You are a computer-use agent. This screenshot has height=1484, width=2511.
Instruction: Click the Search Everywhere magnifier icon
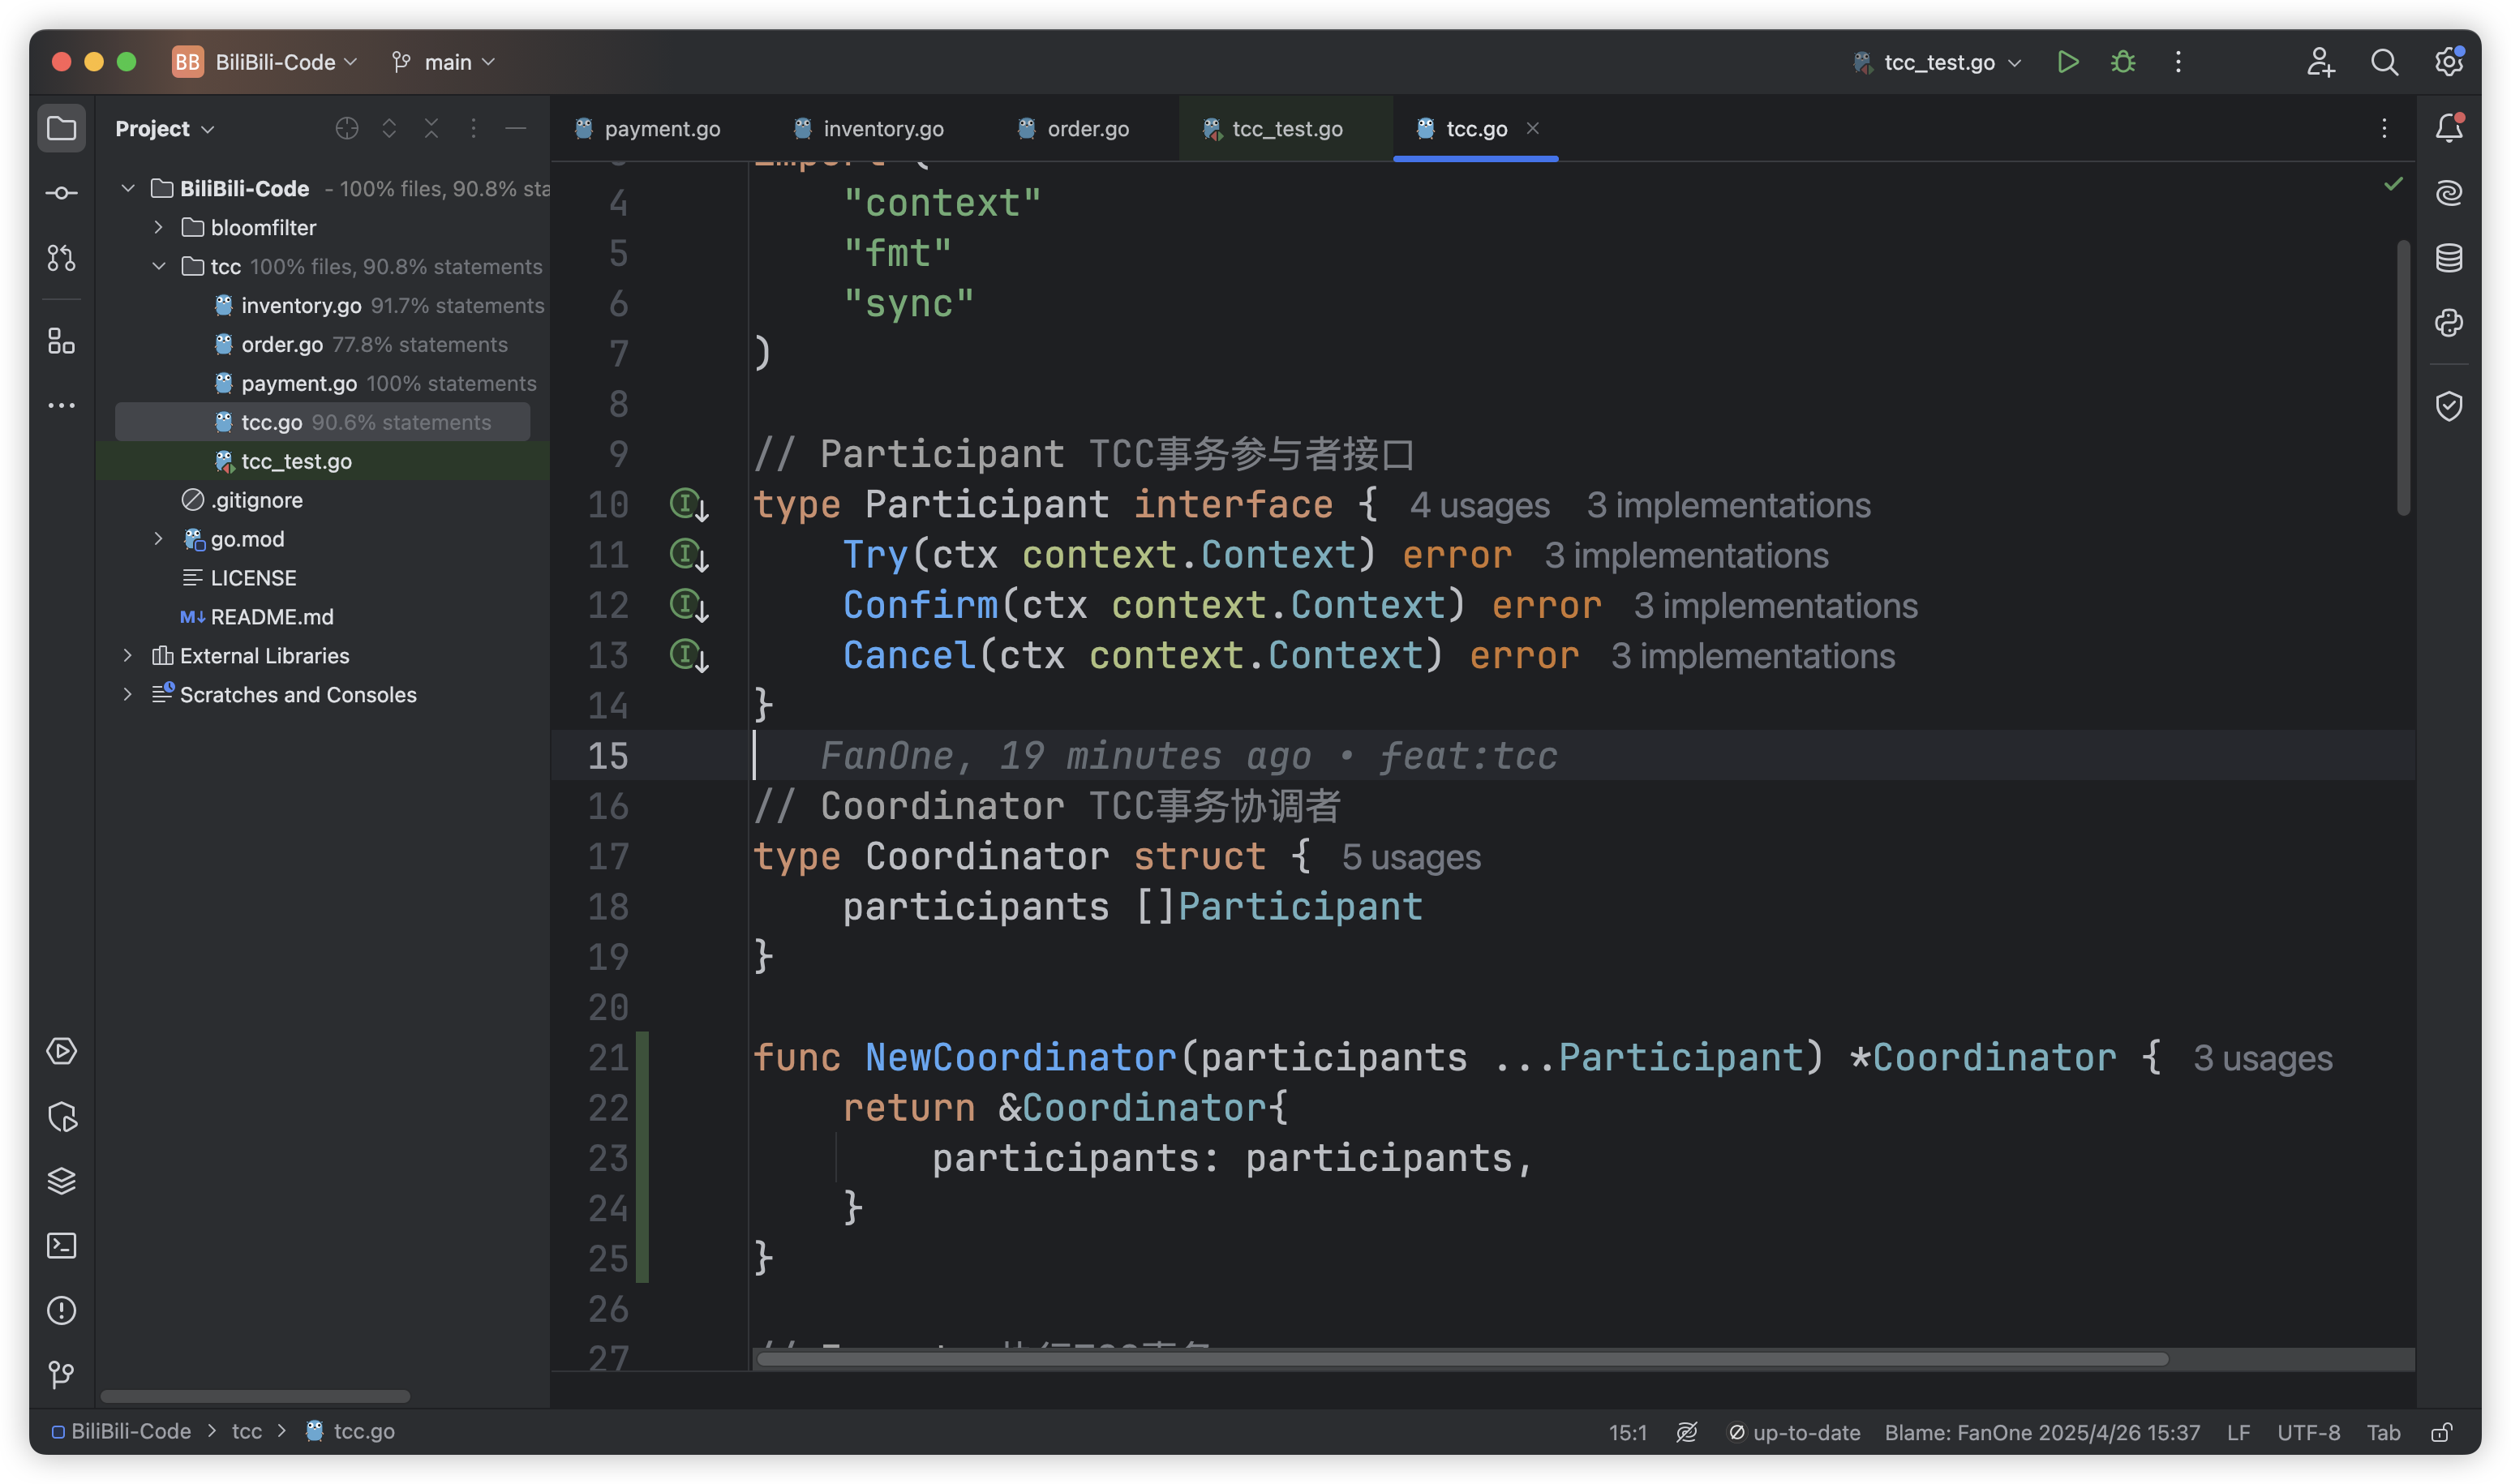pyautogui.click(x=2384, y=62)
